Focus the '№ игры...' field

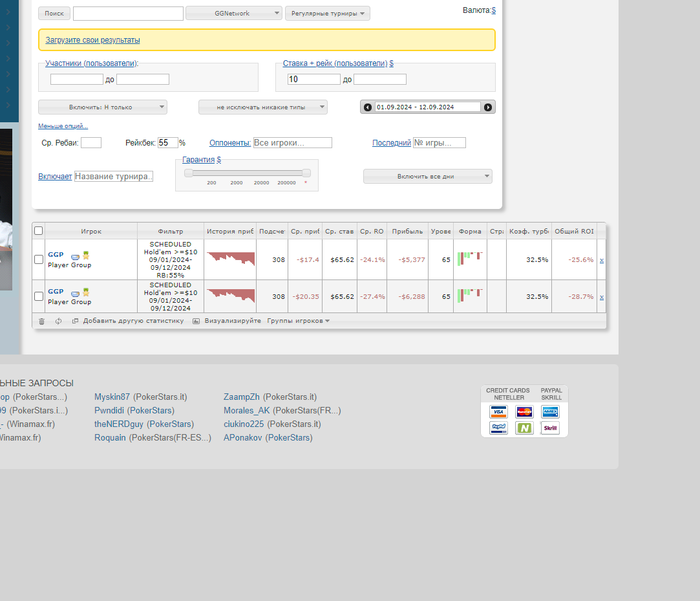pos(439,143)
